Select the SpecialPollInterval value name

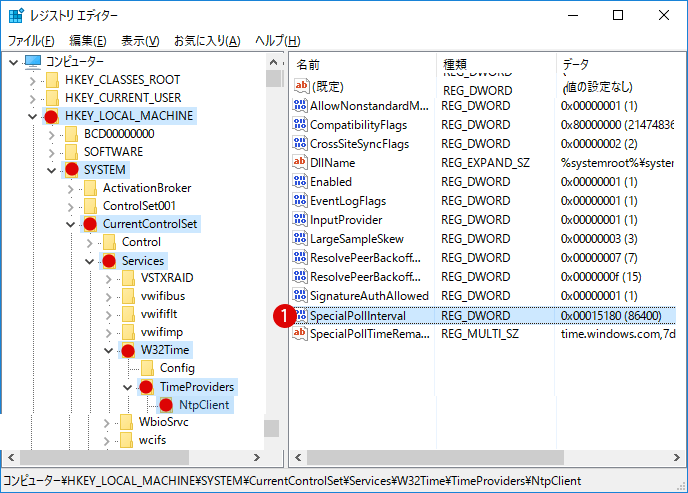358,316
